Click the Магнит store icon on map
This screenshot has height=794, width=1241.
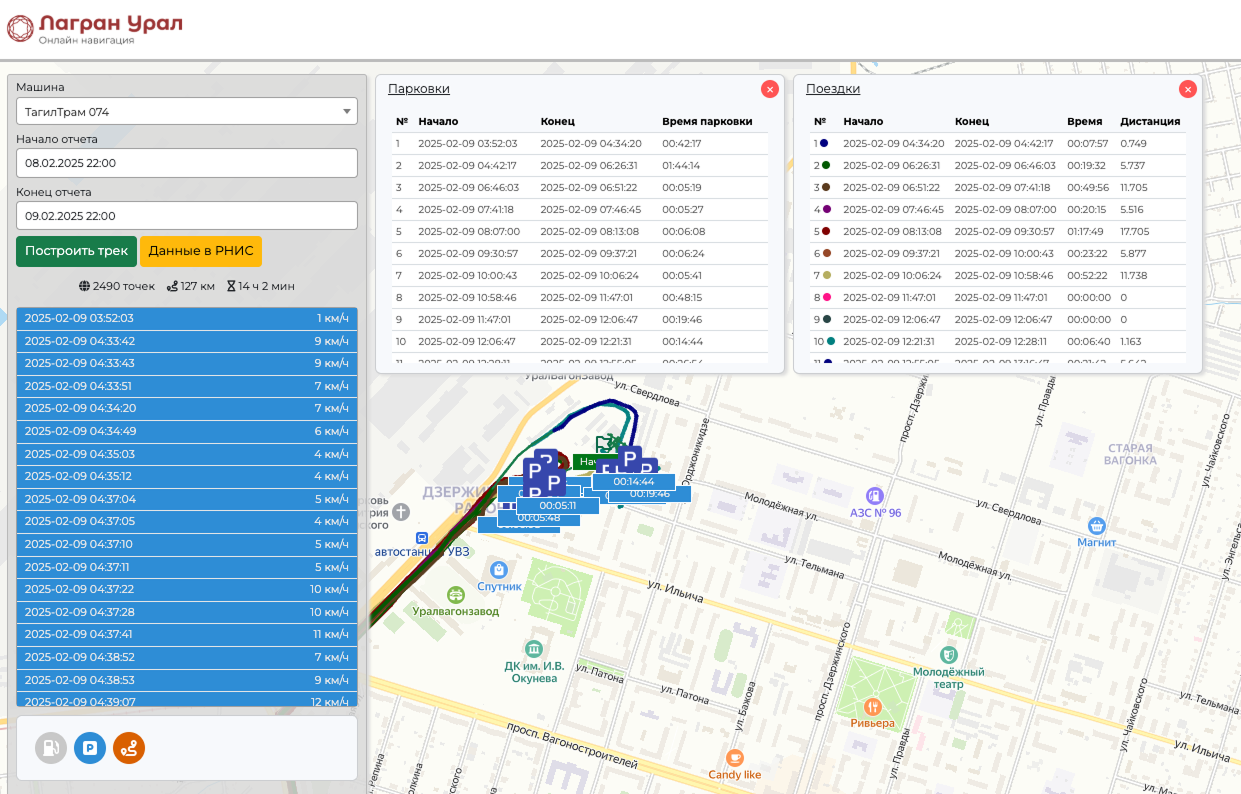pyautogui.click(x=1097, y=525)
